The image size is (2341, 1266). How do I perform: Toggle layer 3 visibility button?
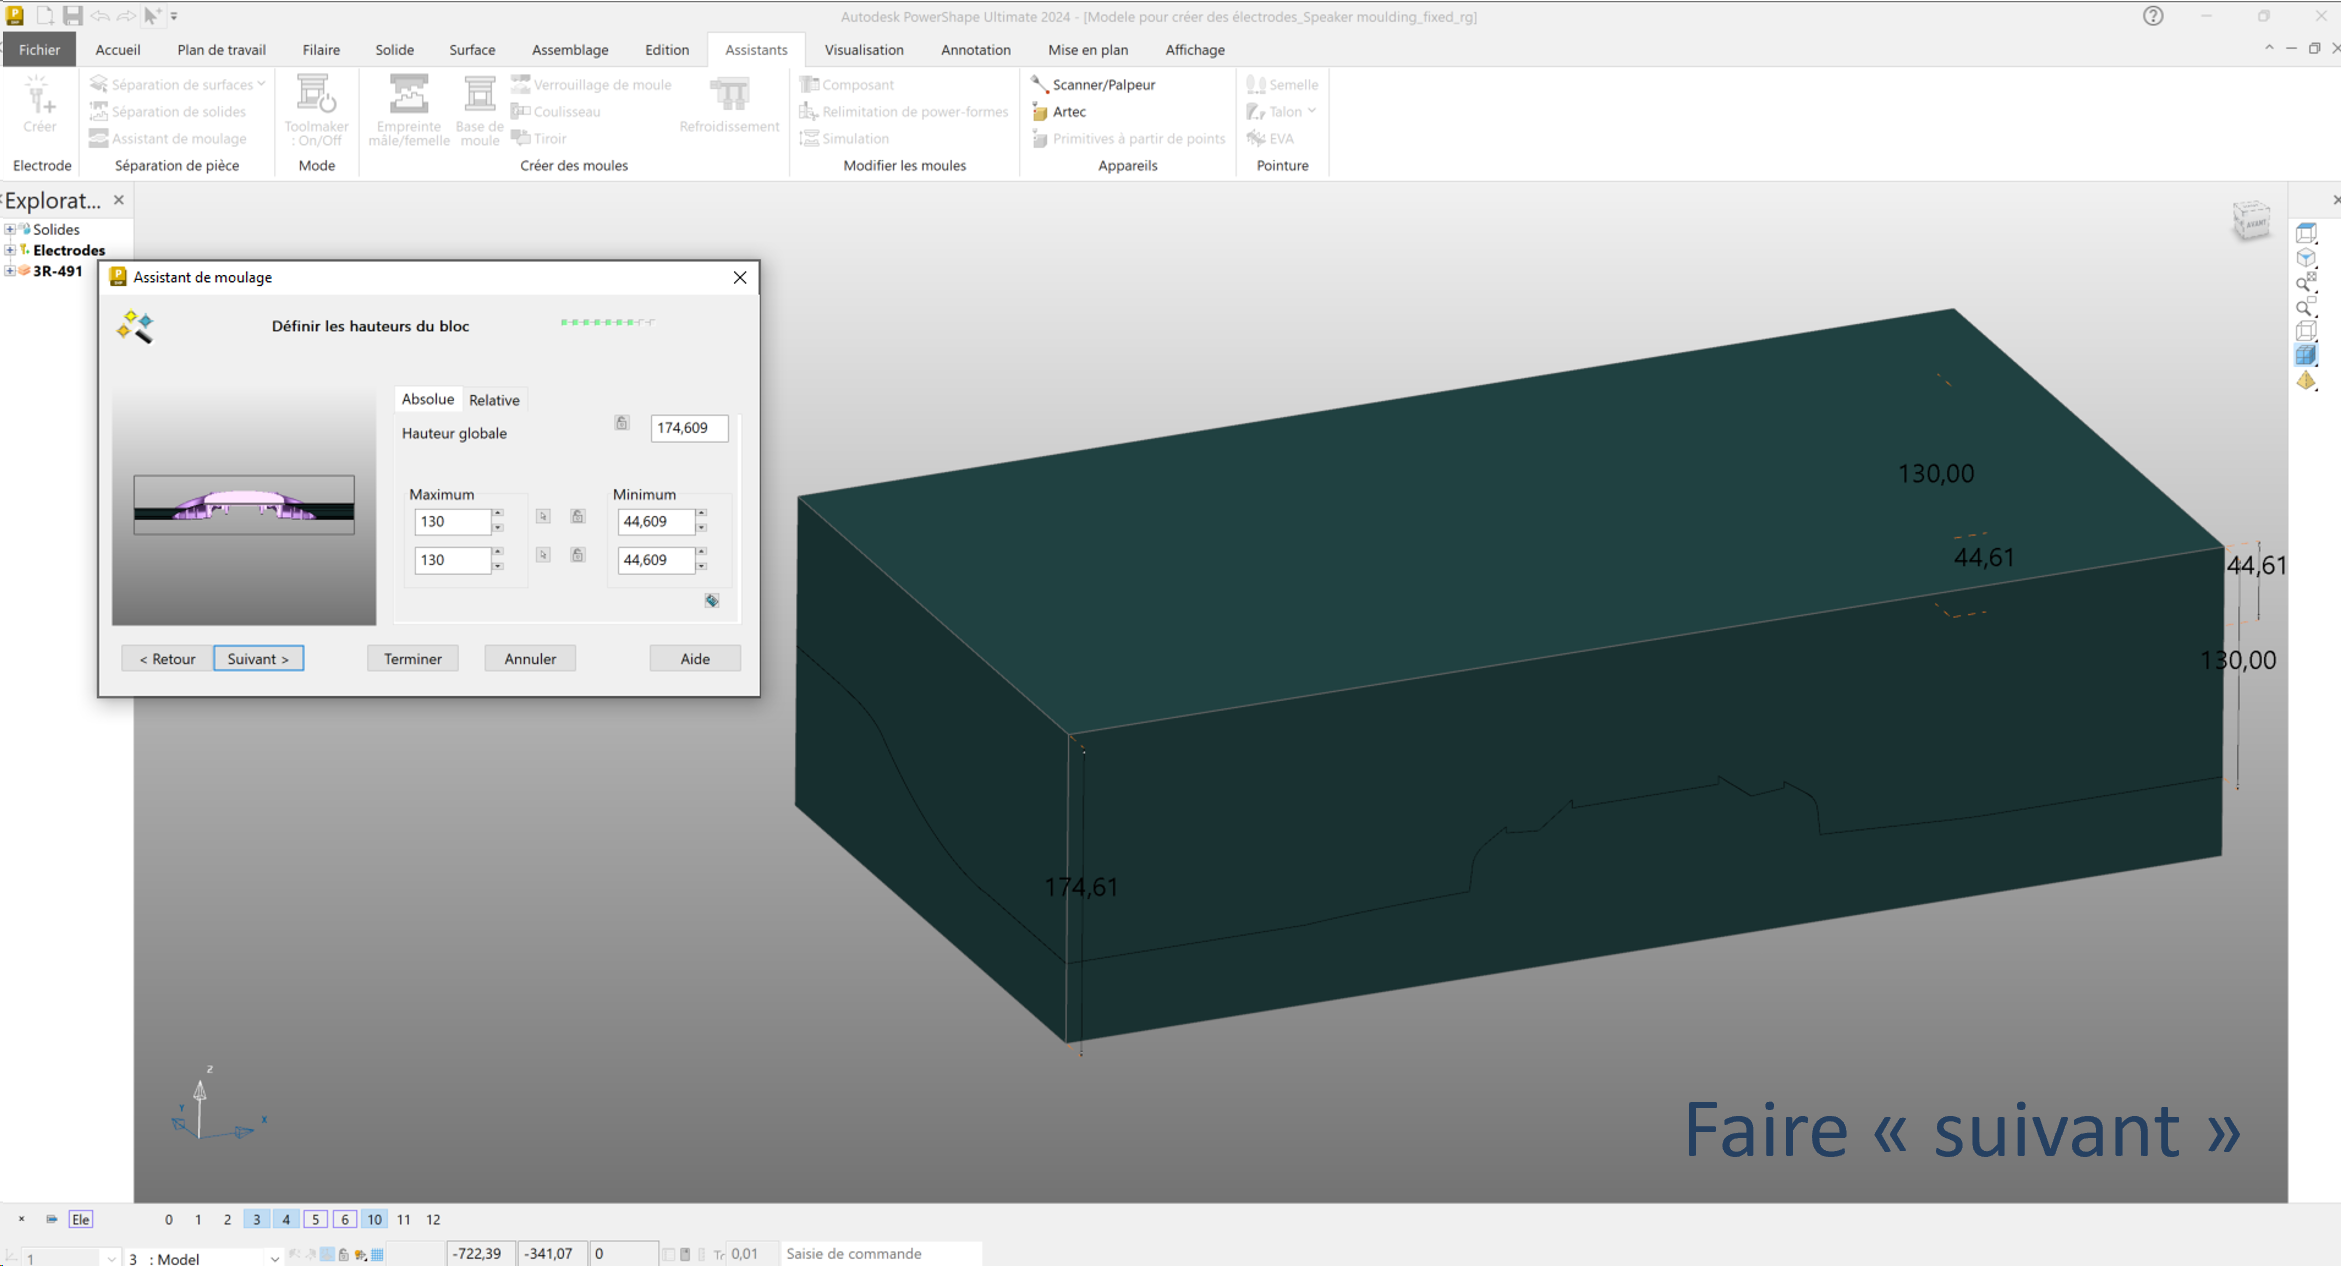click(257, 1219)
